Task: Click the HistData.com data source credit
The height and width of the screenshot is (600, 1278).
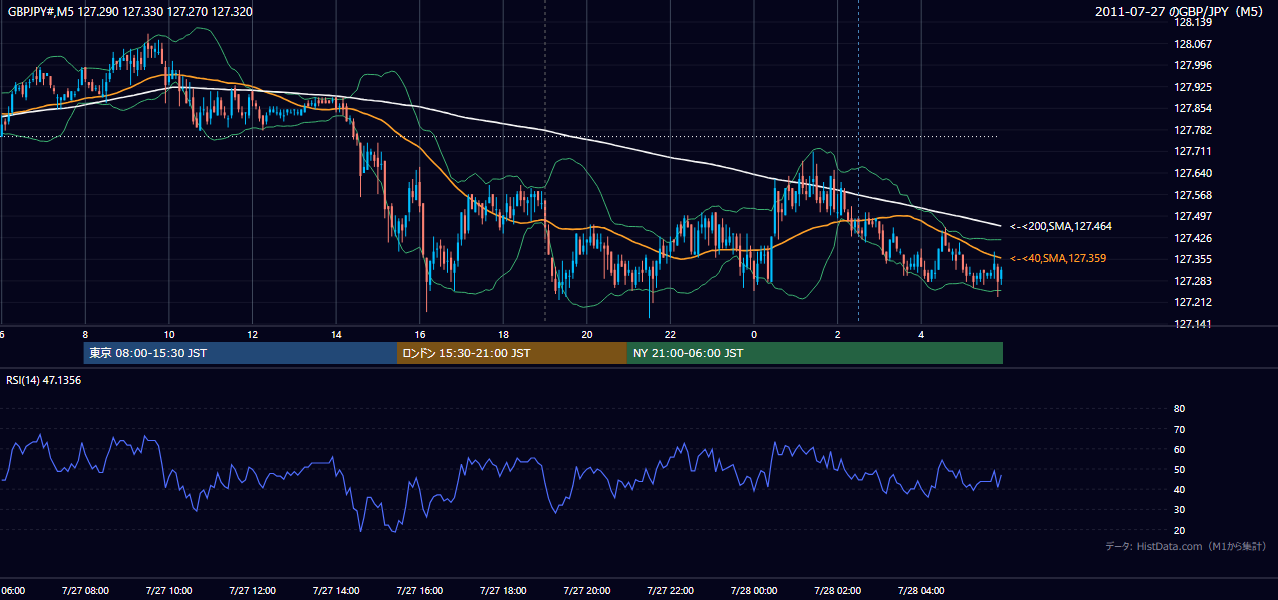Action: coord(1186,547)
